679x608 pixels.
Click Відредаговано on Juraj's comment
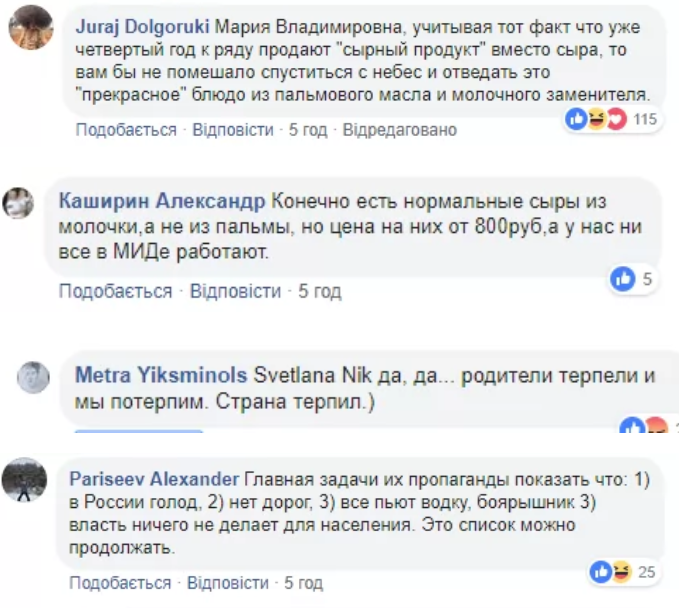[x=399, y=130]
